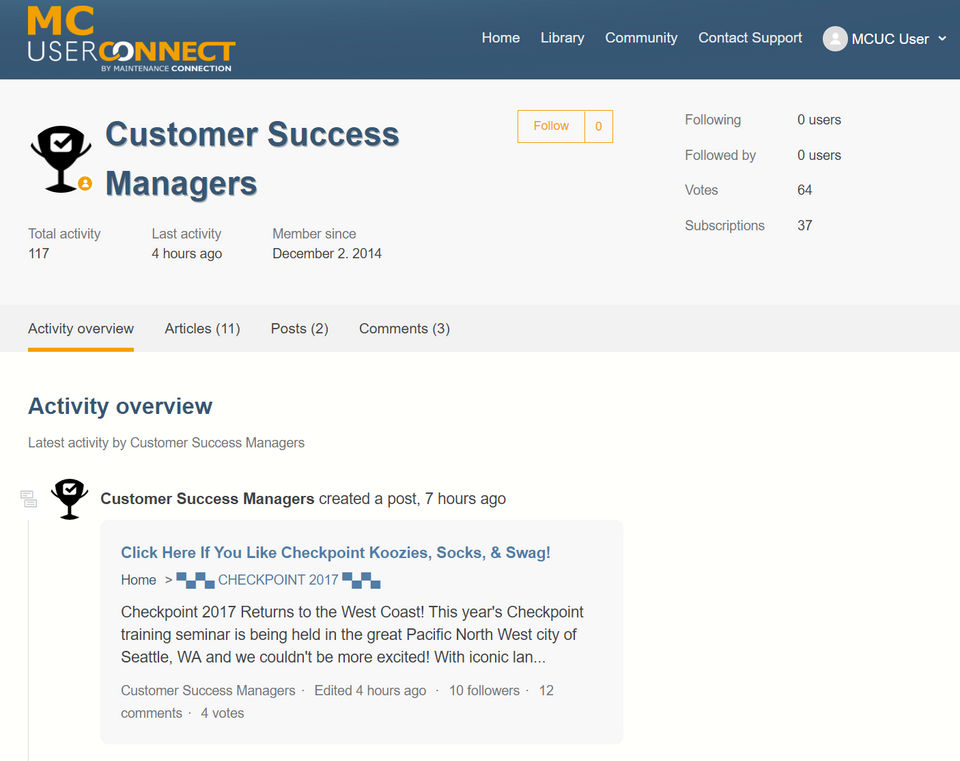Click the post excerpt about Checkpoint 2017
Viewport: 960px width, 761px height.
click(352, 634)
